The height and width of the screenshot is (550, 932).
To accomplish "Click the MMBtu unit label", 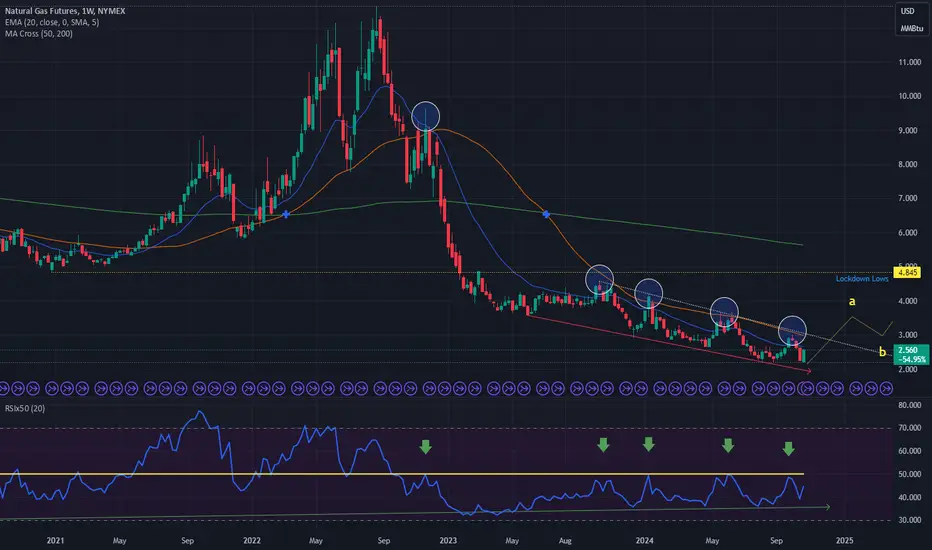I will pyautogui.click(x=911, y=29).
